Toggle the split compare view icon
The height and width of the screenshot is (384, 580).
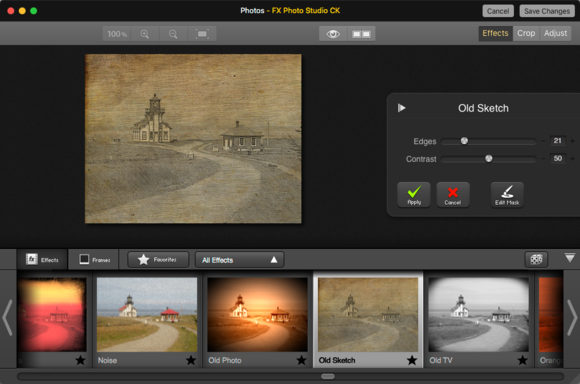361,34
